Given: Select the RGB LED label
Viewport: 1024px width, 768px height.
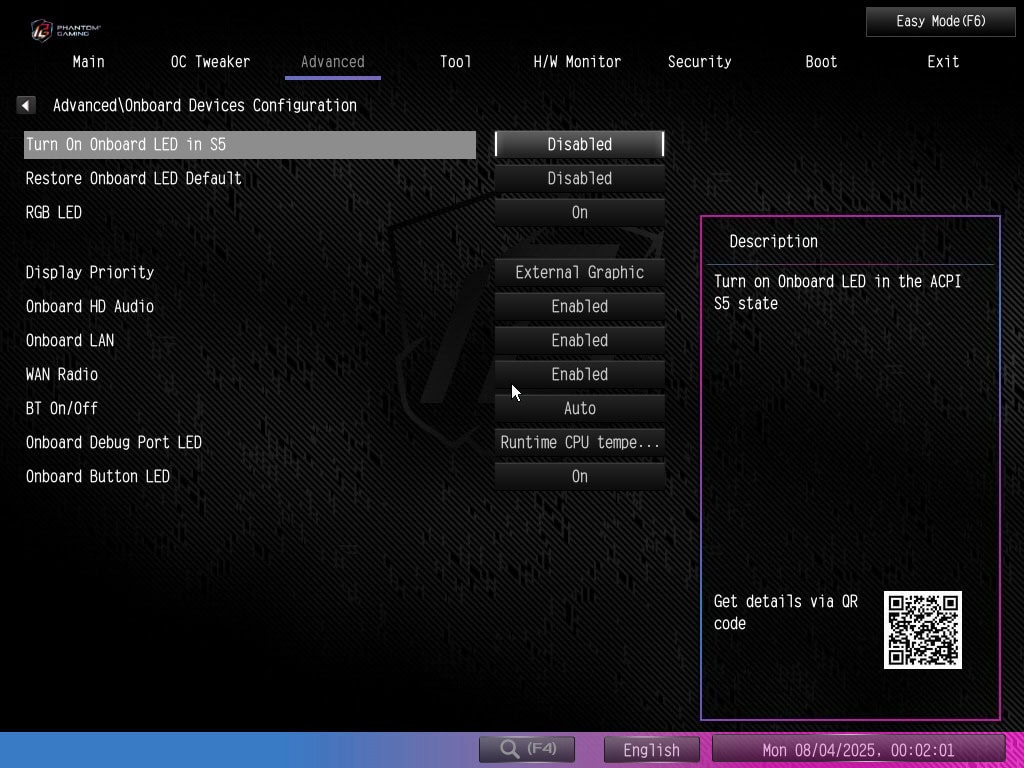Looking at the screenshot, I should [54, 212].
